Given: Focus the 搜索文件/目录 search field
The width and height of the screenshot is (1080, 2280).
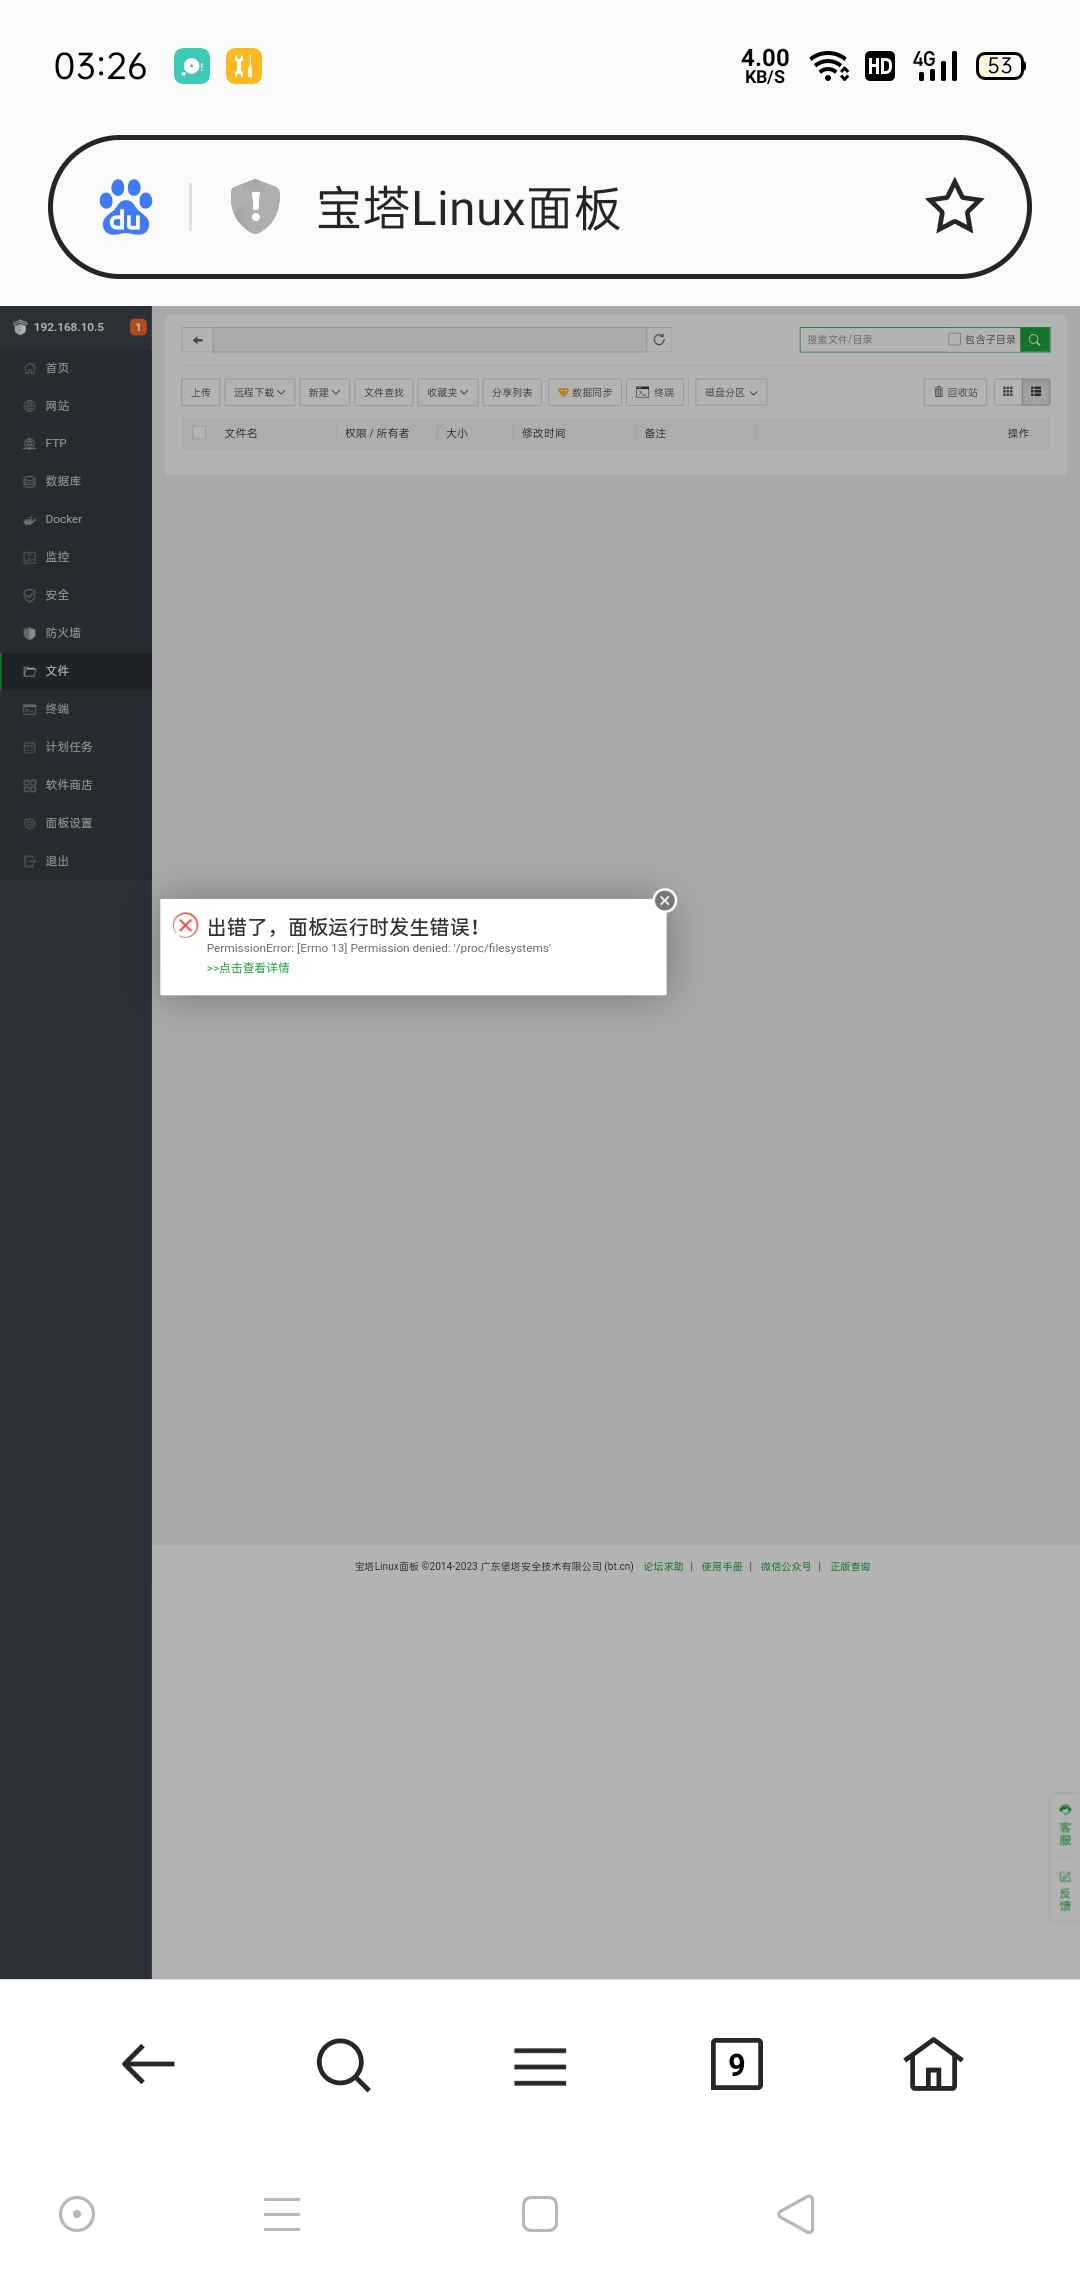Looking at the screenshot, I should point(872,340).
